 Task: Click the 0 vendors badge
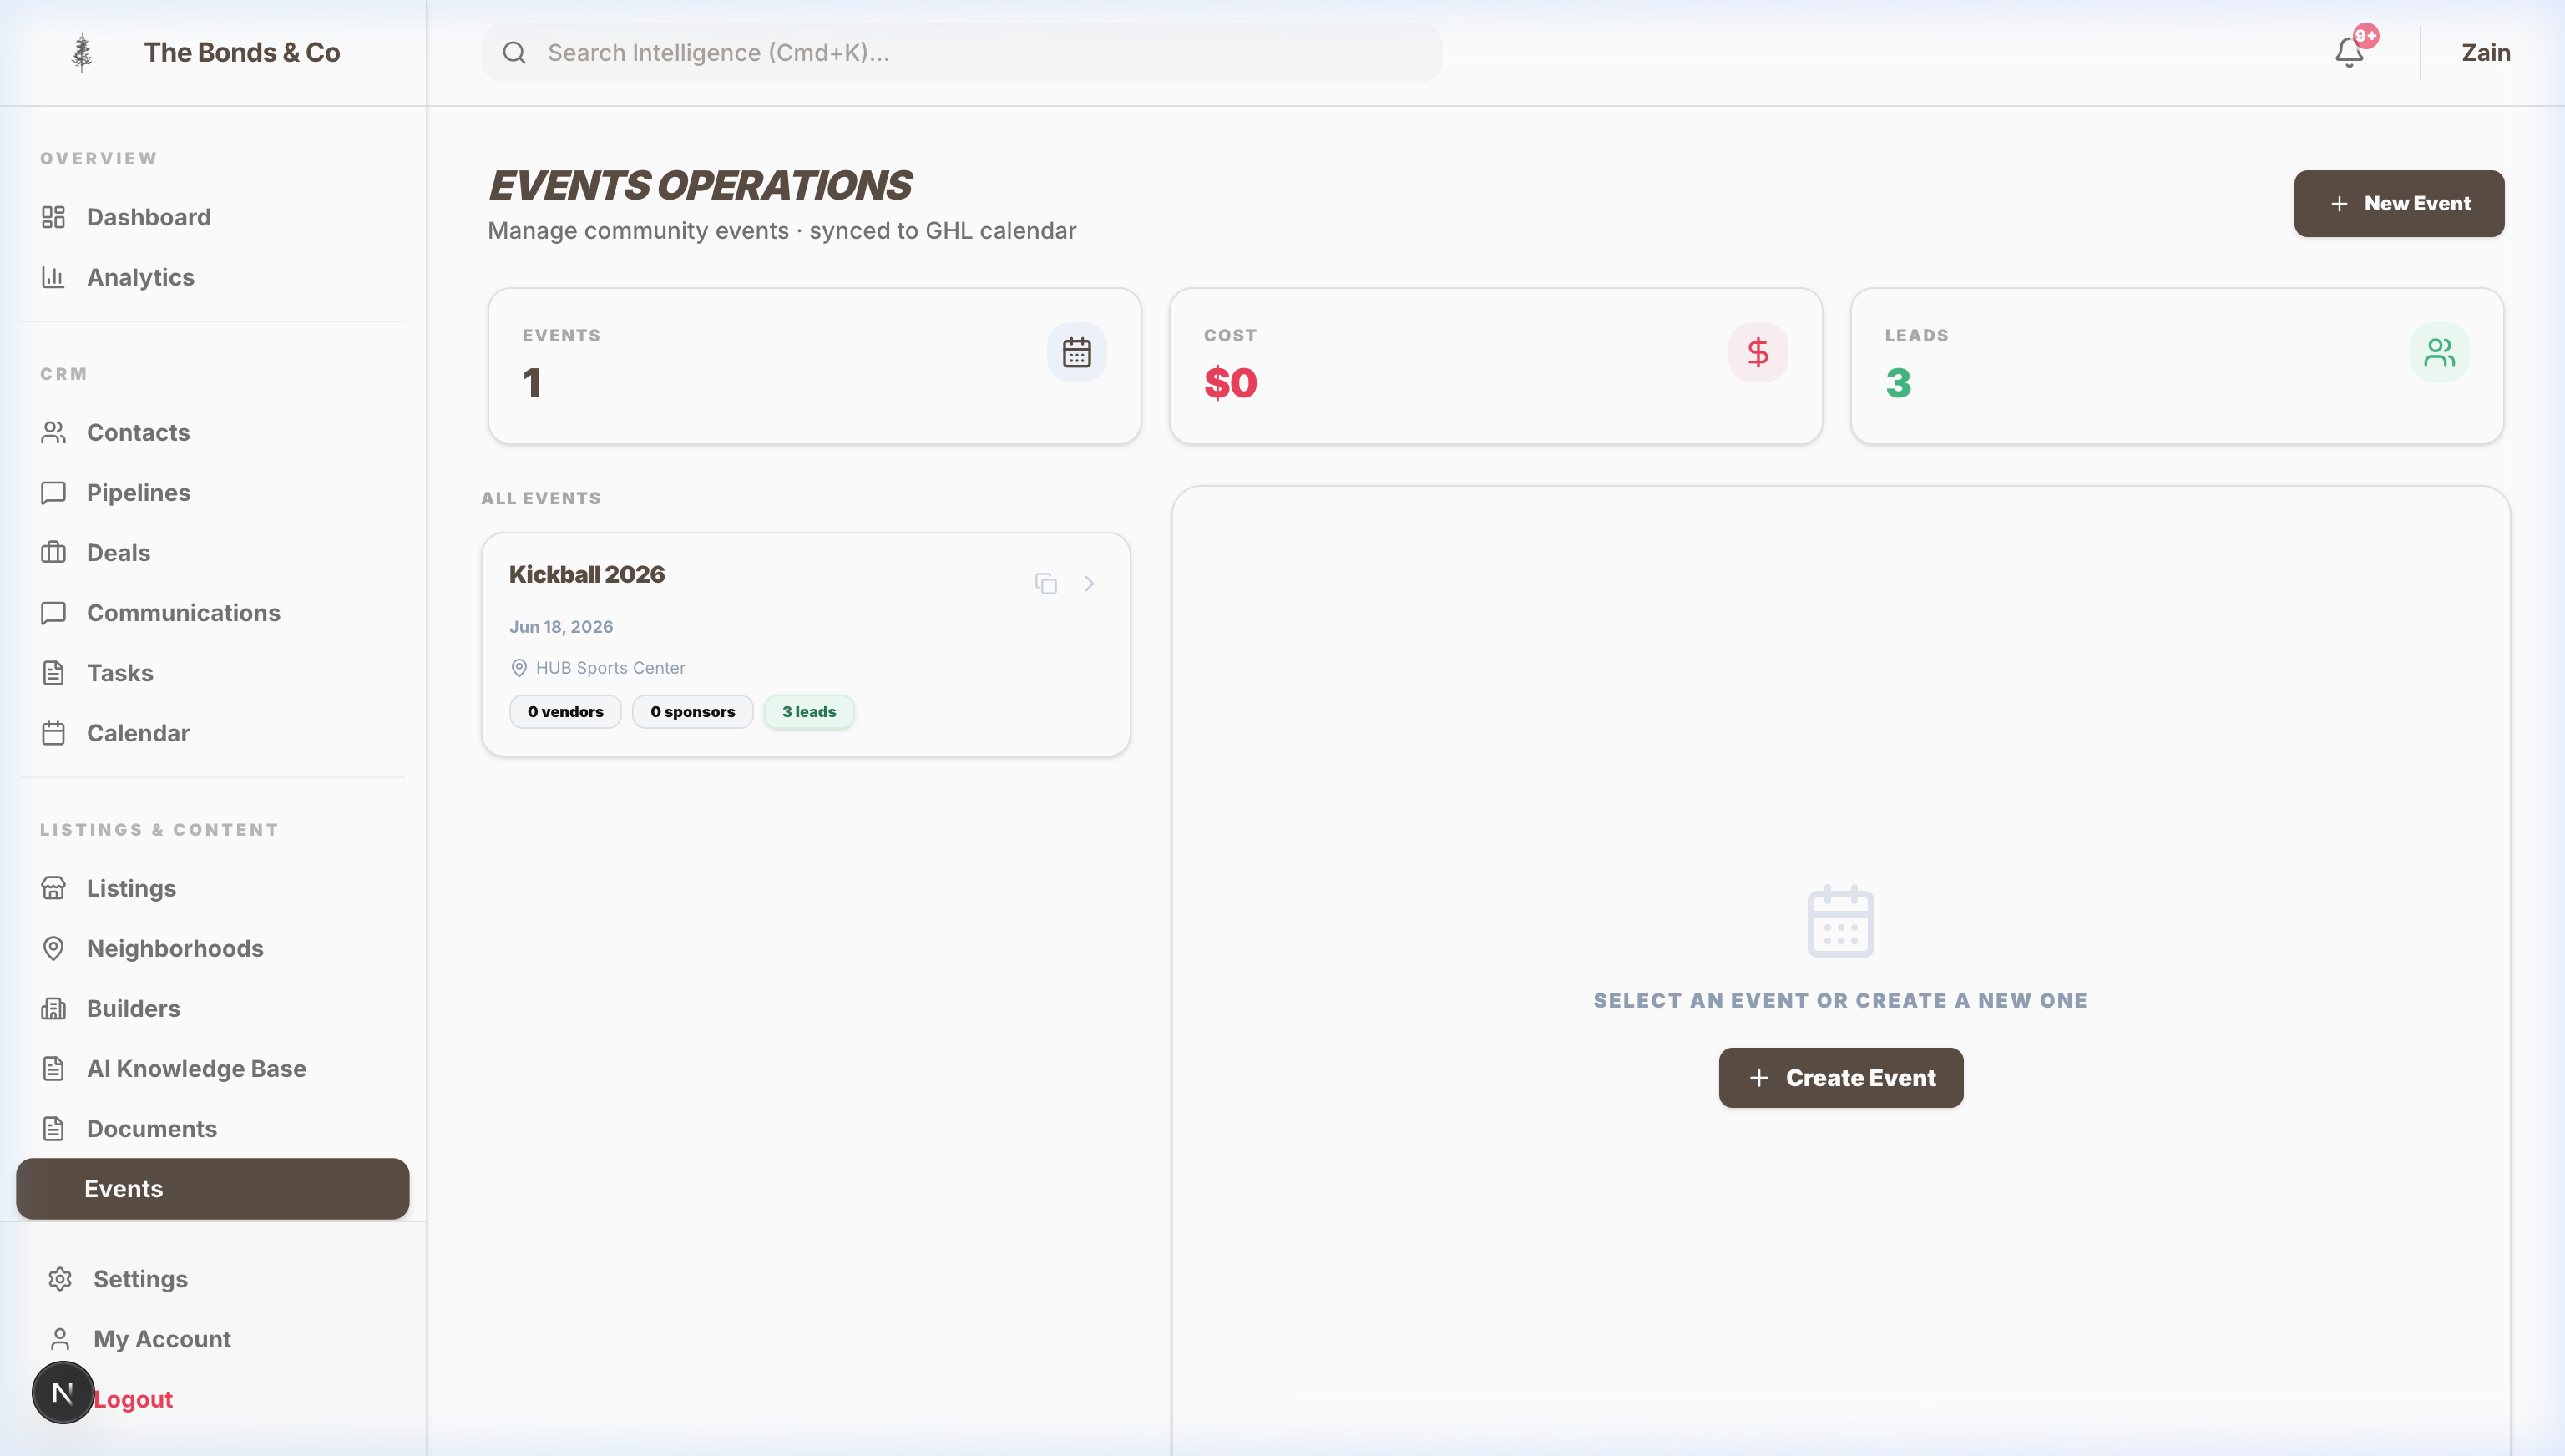click(565, 711)
